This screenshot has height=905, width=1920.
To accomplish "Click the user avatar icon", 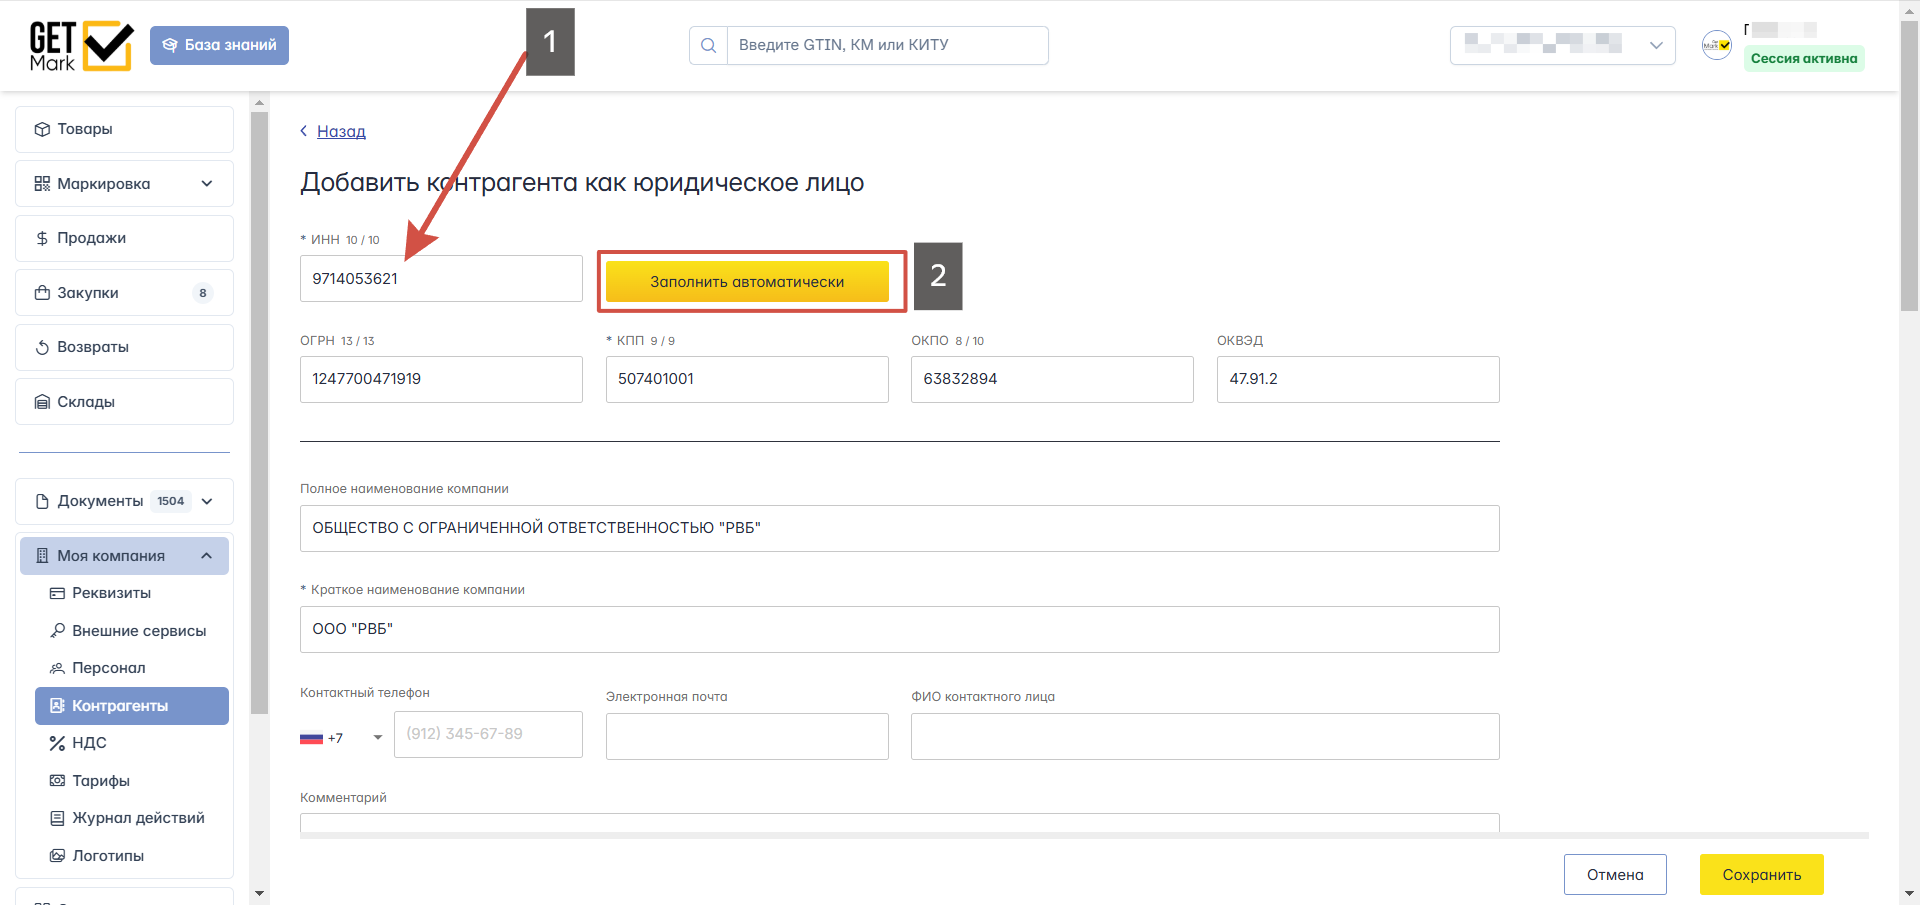I will (x=1717, y=45).
